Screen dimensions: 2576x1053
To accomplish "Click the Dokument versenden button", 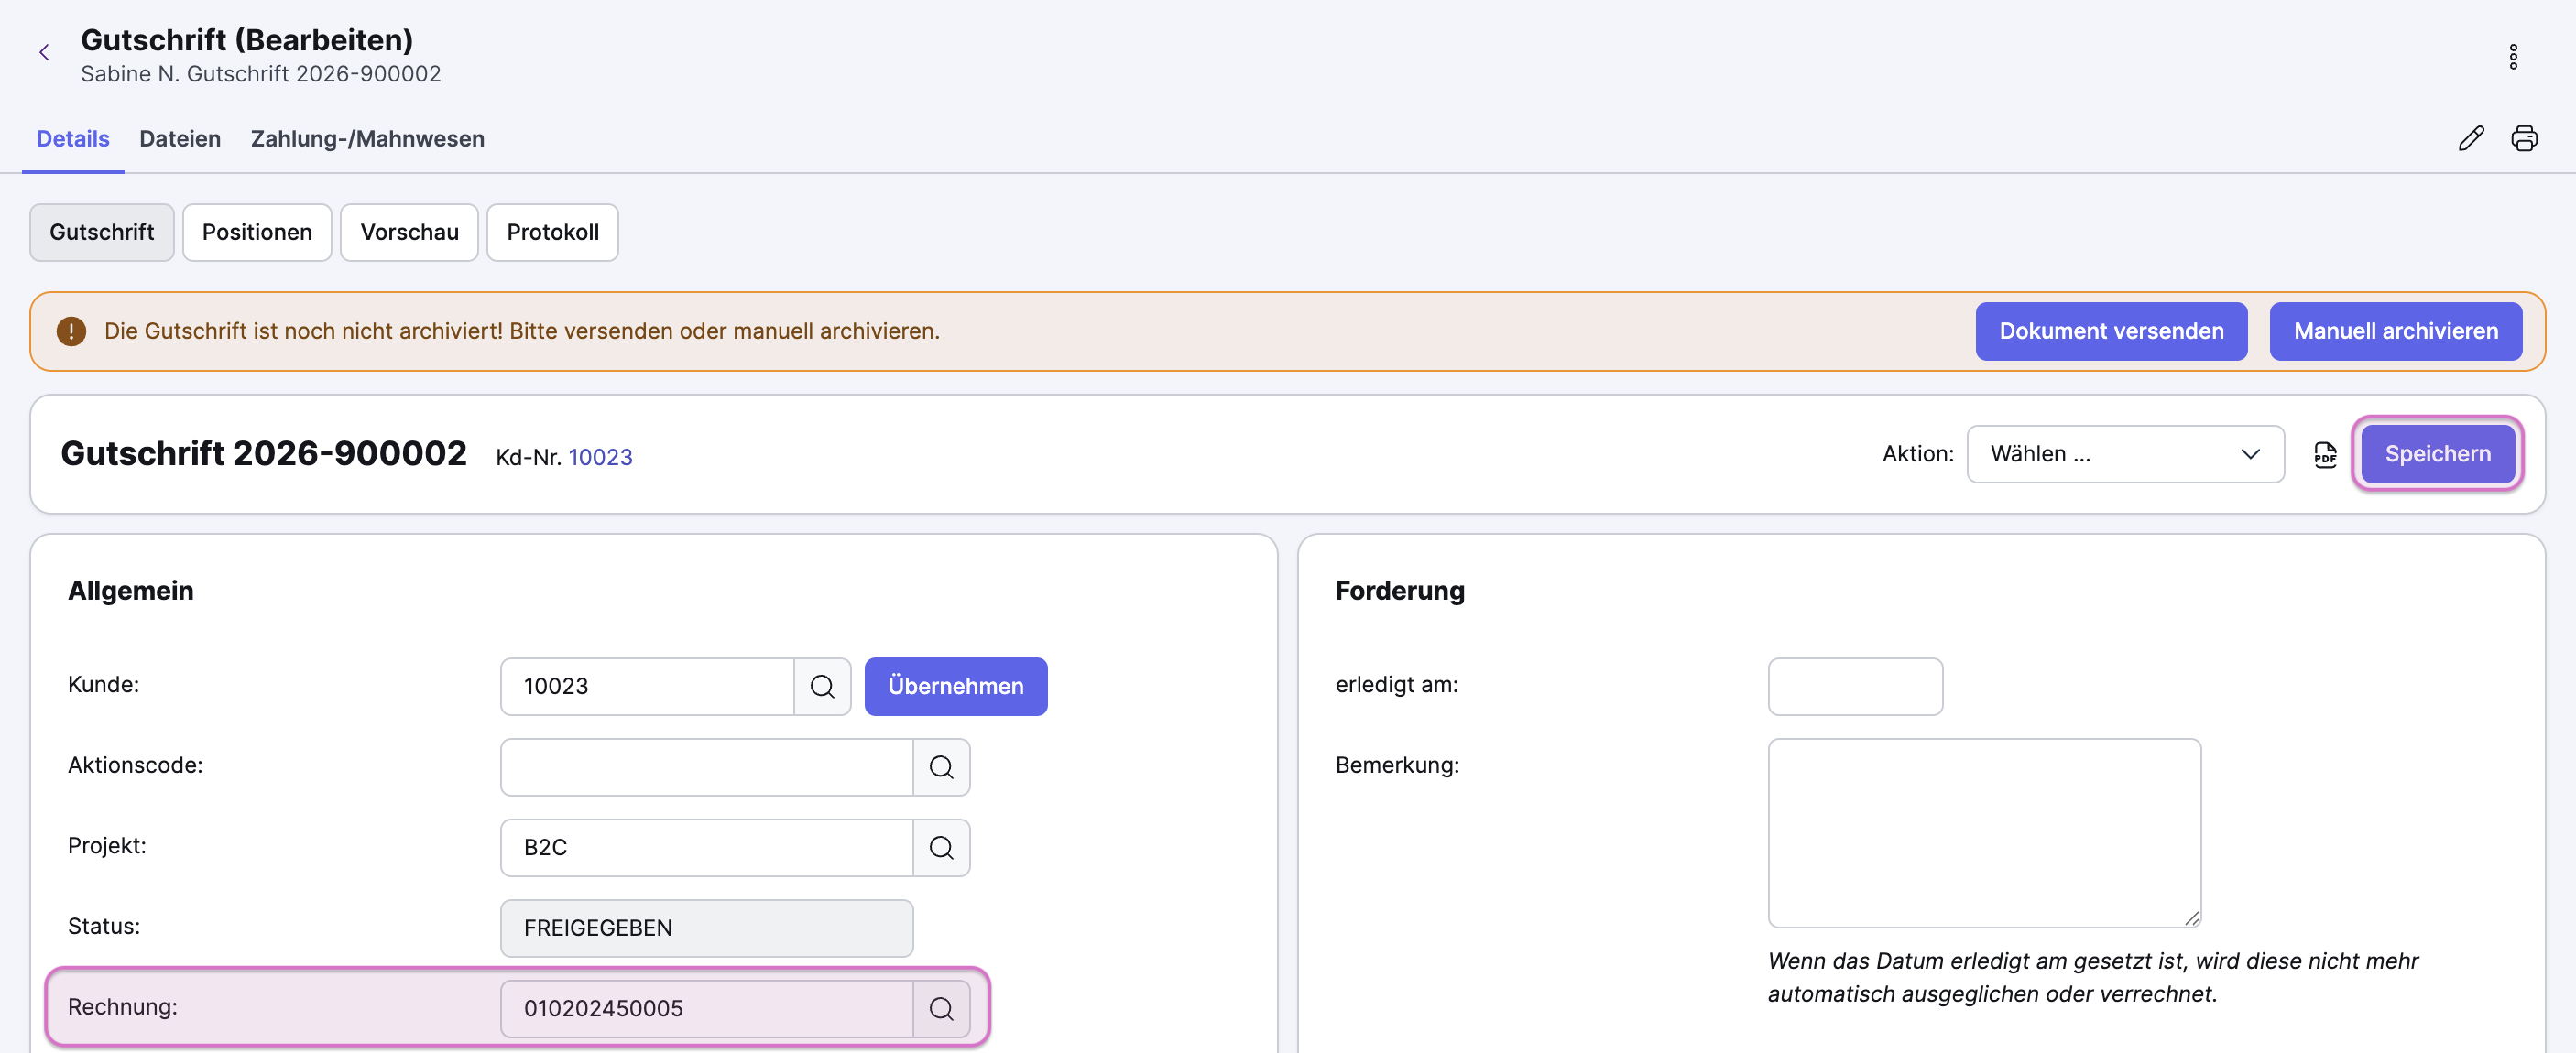I will point(2111,331).
